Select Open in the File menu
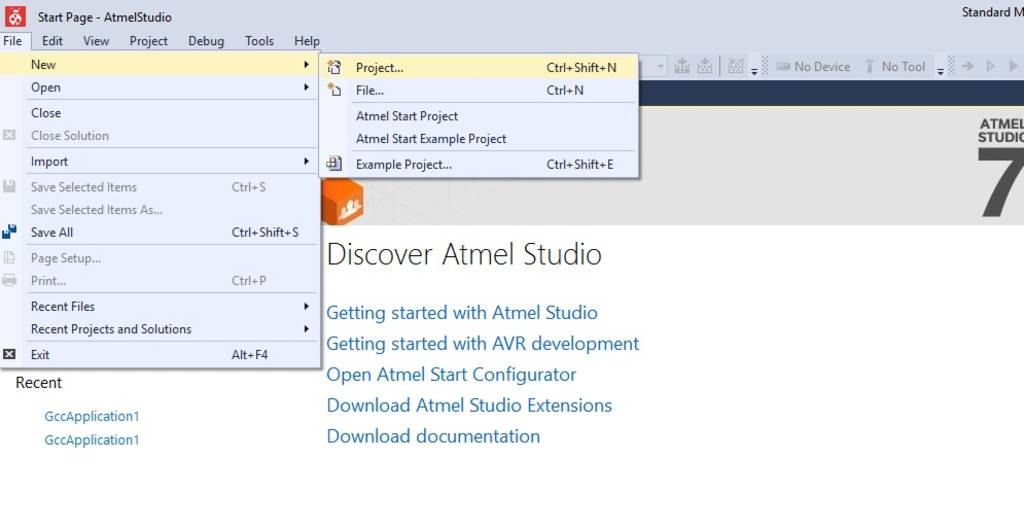 tap(160, 87)
